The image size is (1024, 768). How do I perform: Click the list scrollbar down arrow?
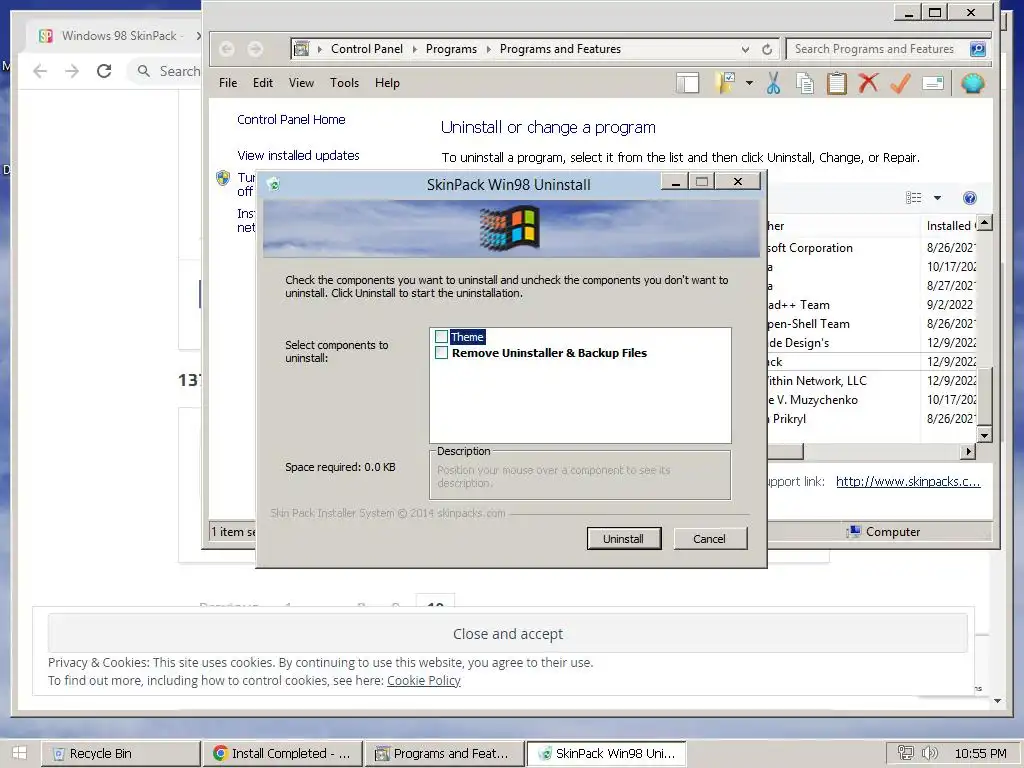(x=984, y=435)
